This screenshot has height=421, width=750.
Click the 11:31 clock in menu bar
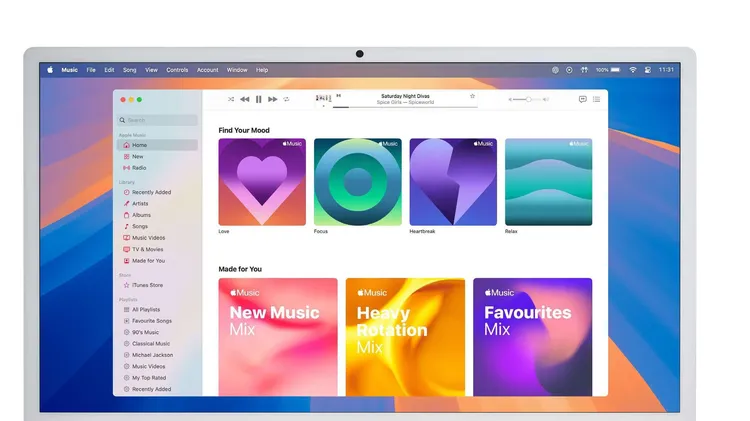666,70
